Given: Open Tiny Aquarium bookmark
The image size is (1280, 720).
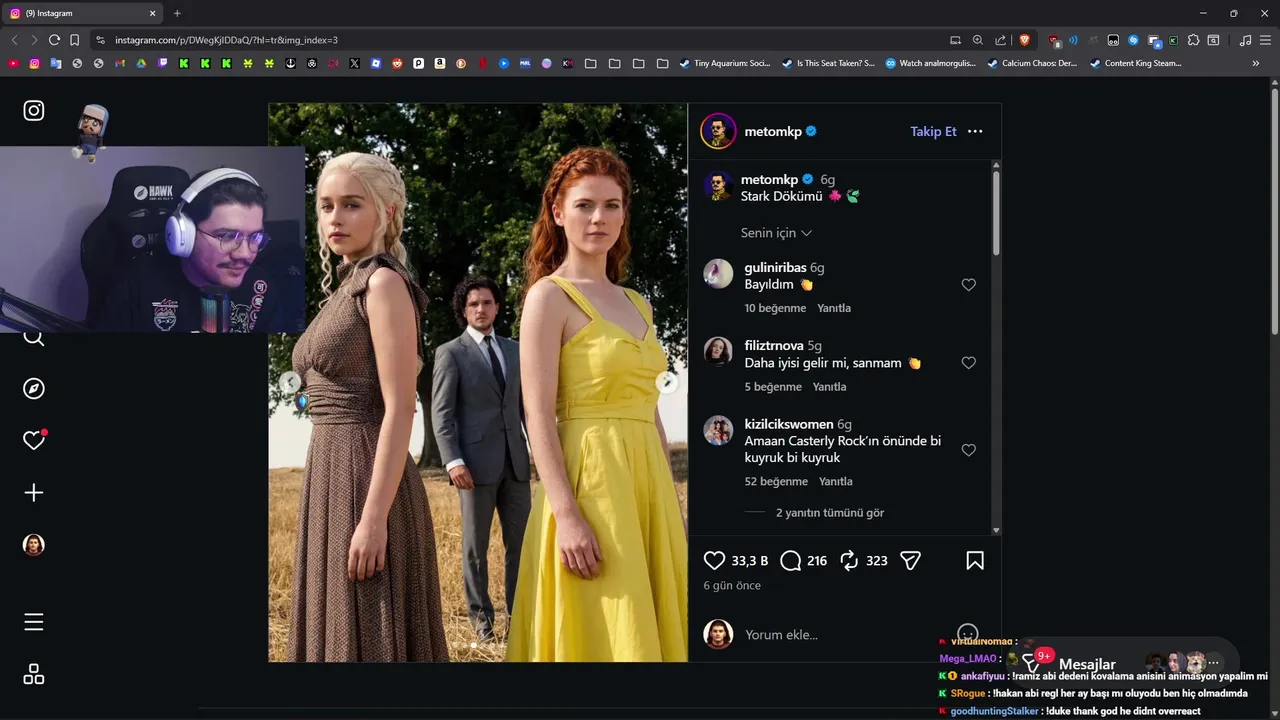Looking at the screenshot, I should click(x=725, y=63).
